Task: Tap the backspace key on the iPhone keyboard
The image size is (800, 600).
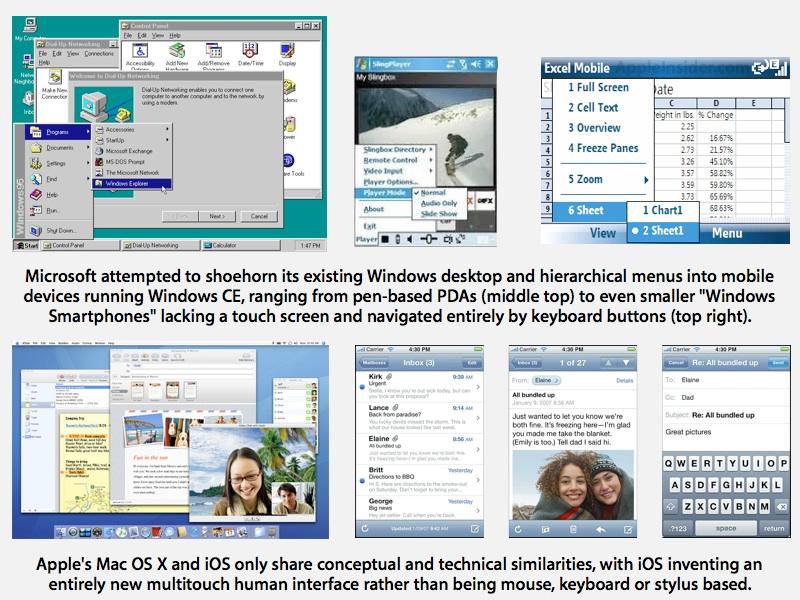Action: 781,506
